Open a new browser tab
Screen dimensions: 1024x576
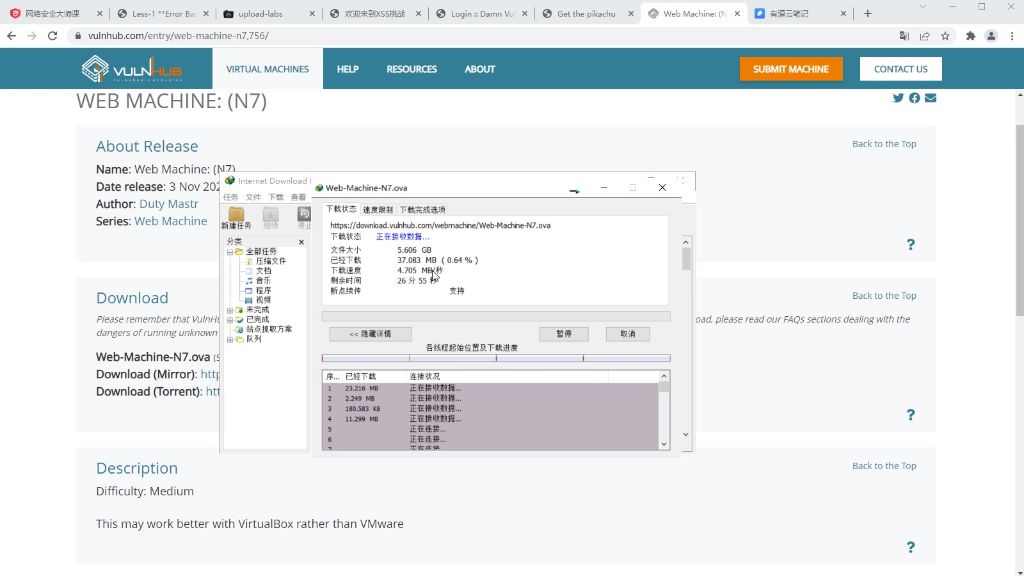pyautogui.click(x=867, y=13)
